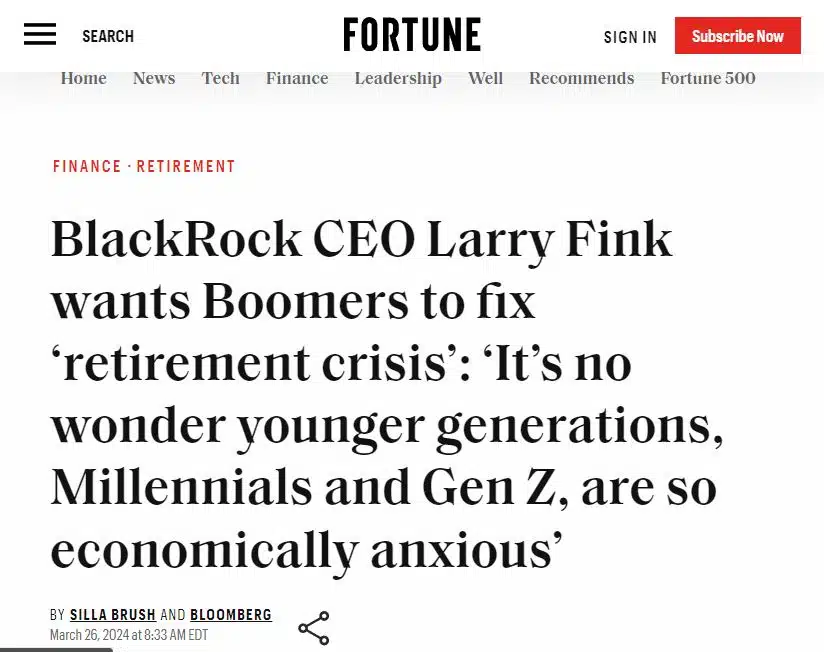
Task: Click the RETIREMENT category tag
Action: 186,167
